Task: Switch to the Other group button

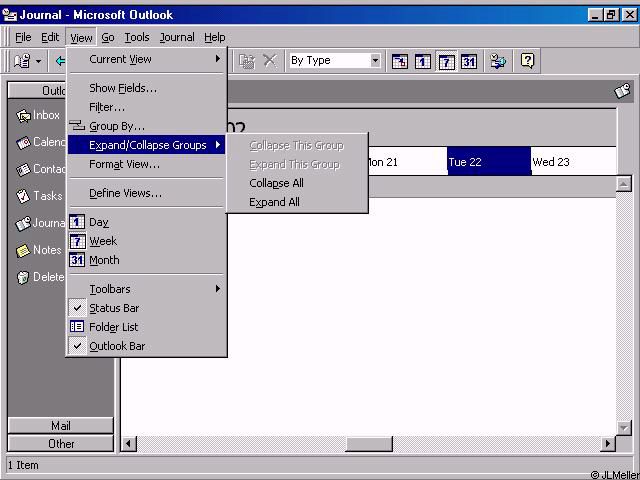Action: [60, 444]
